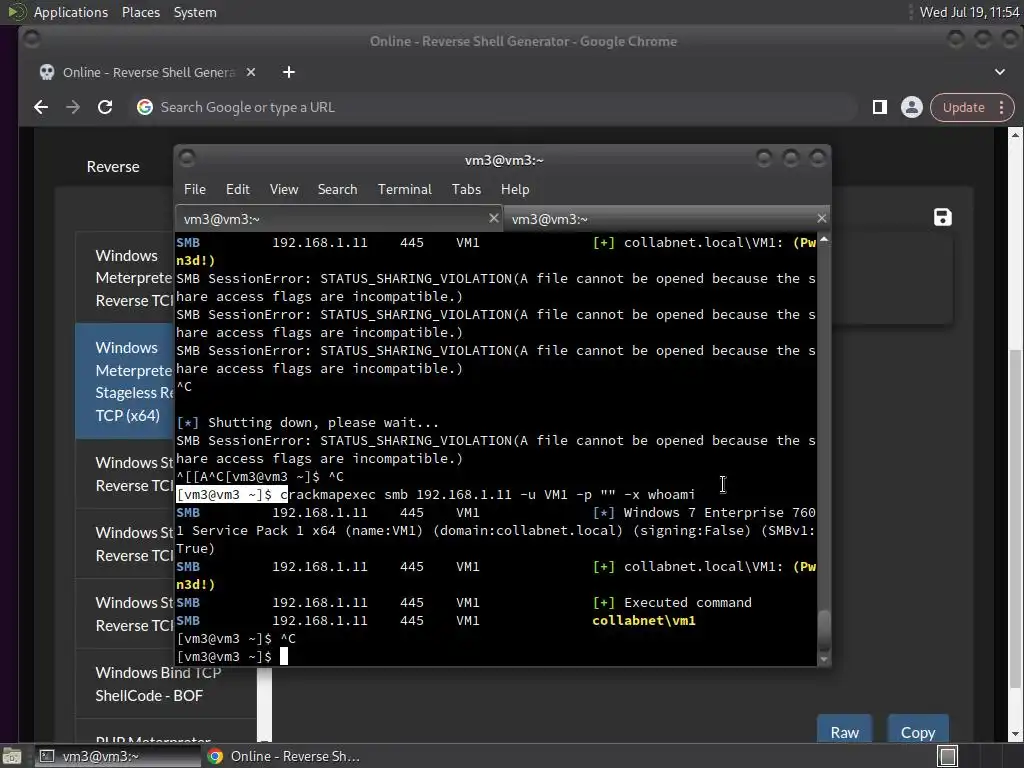The width and height of the screenshot is (1024, 768).
Task: Click the Google icon in address bar
Action: click(x=144, y=107)
